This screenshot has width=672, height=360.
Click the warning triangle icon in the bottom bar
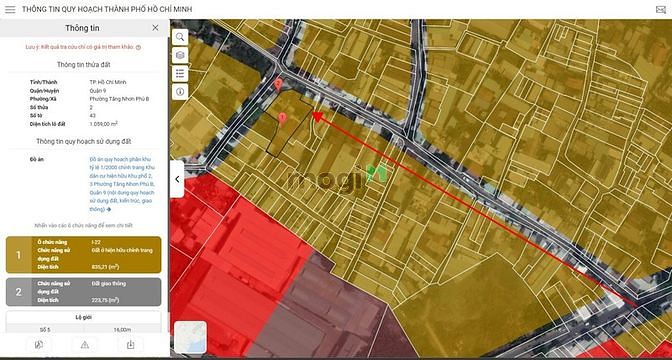point(85,345)
